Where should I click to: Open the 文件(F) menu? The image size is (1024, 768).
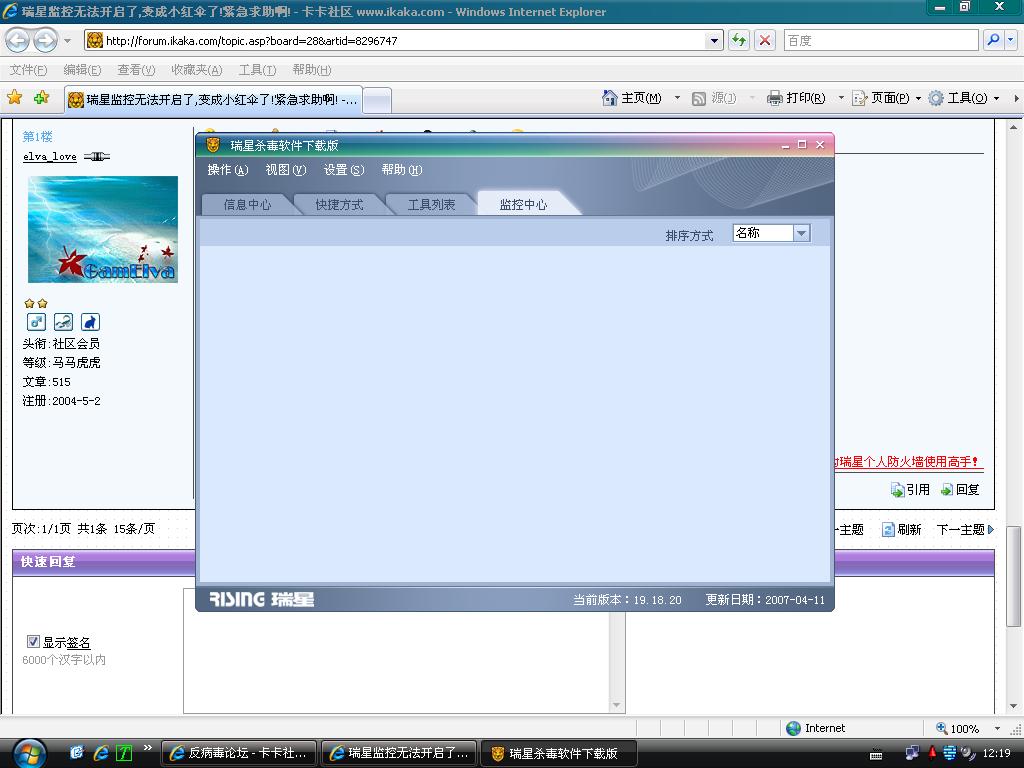coord(28,70)
